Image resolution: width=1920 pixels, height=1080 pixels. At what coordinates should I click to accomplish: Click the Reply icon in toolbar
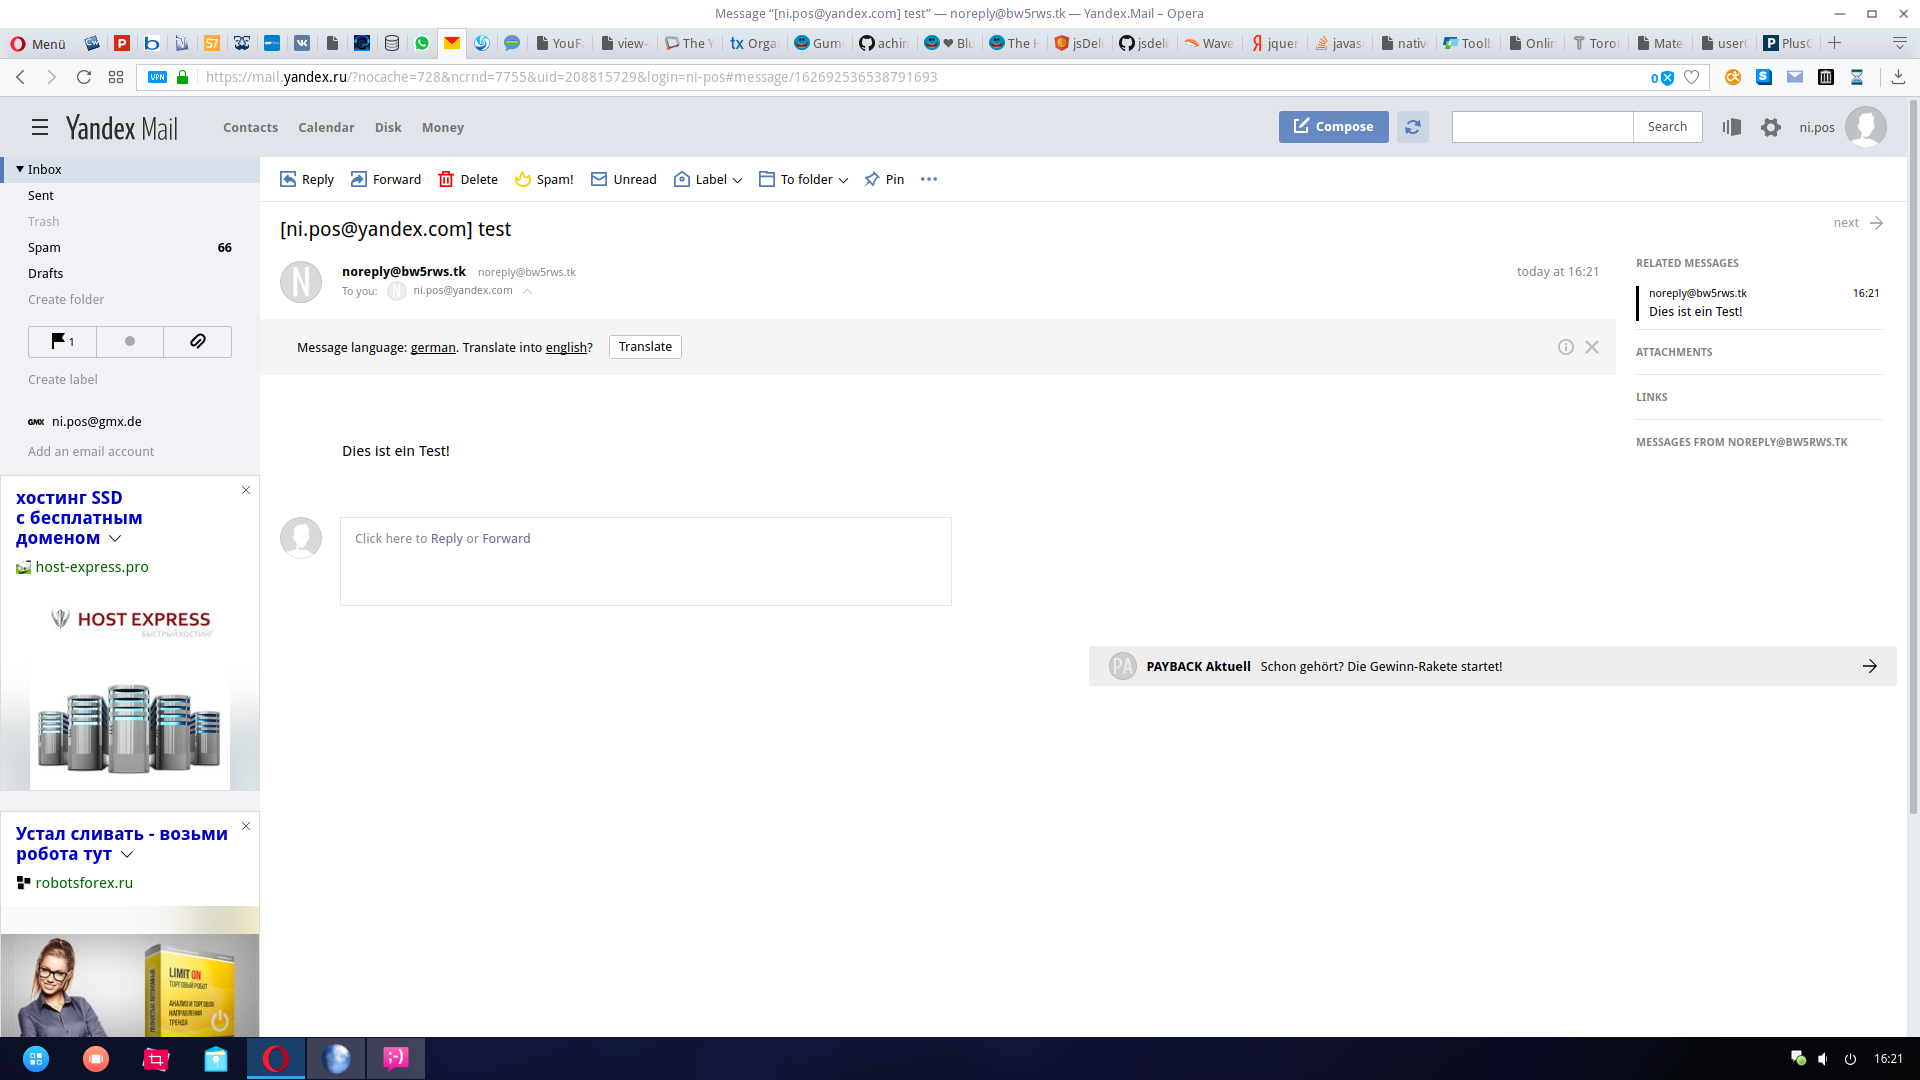[x=288, y=179]
